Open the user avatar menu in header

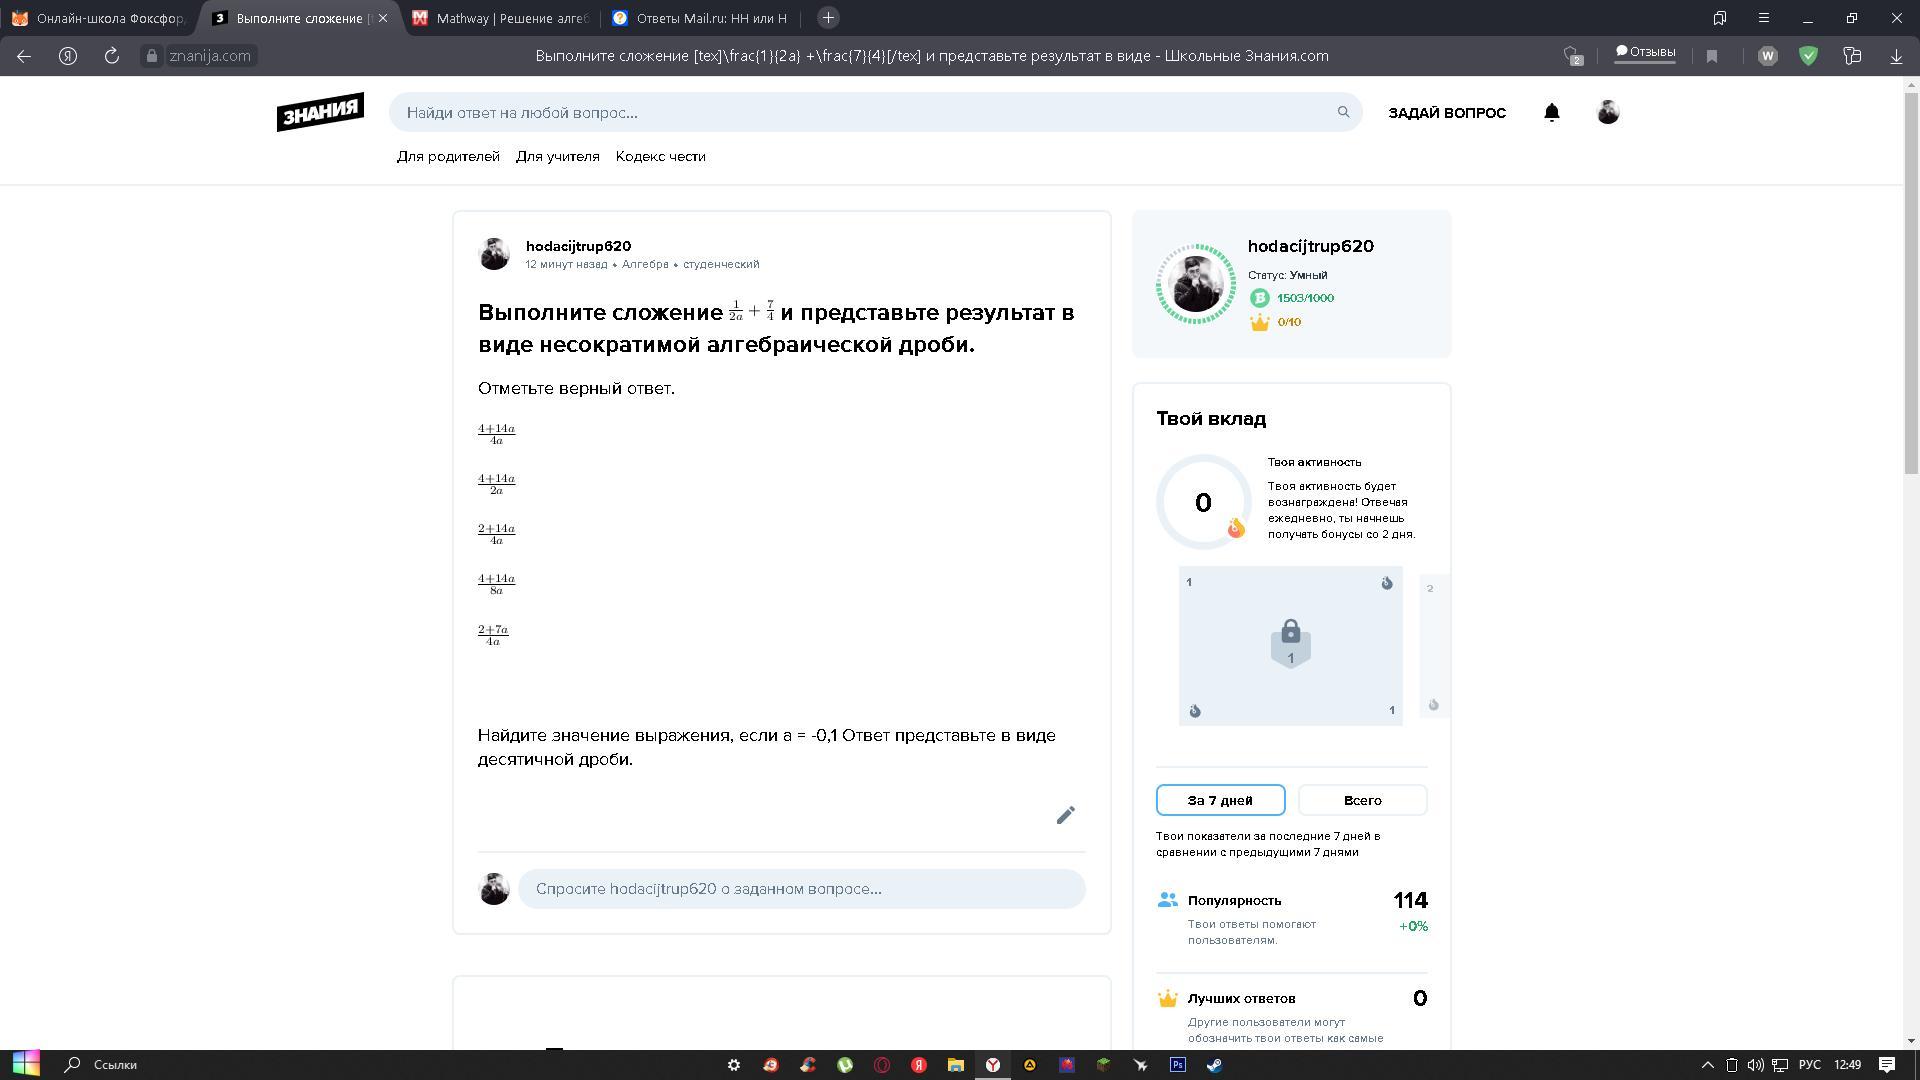[x=1608, y=113]
